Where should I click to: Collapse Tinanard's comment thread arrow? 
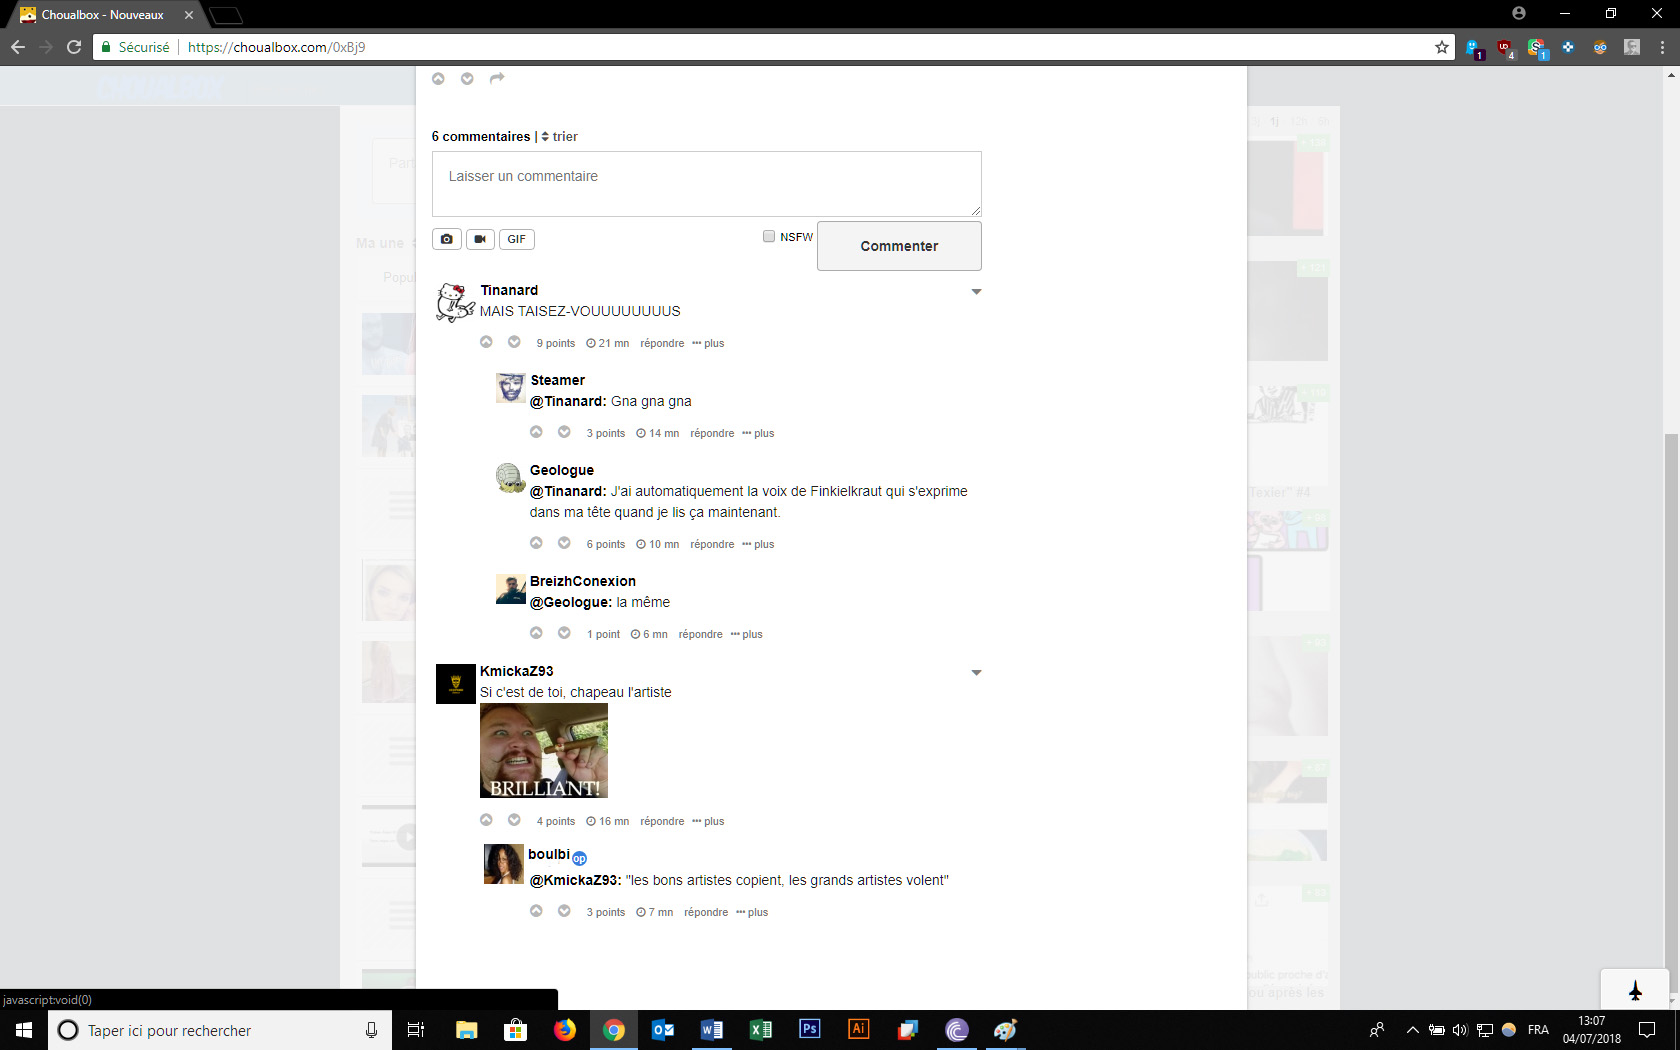(x=976, y=292)
